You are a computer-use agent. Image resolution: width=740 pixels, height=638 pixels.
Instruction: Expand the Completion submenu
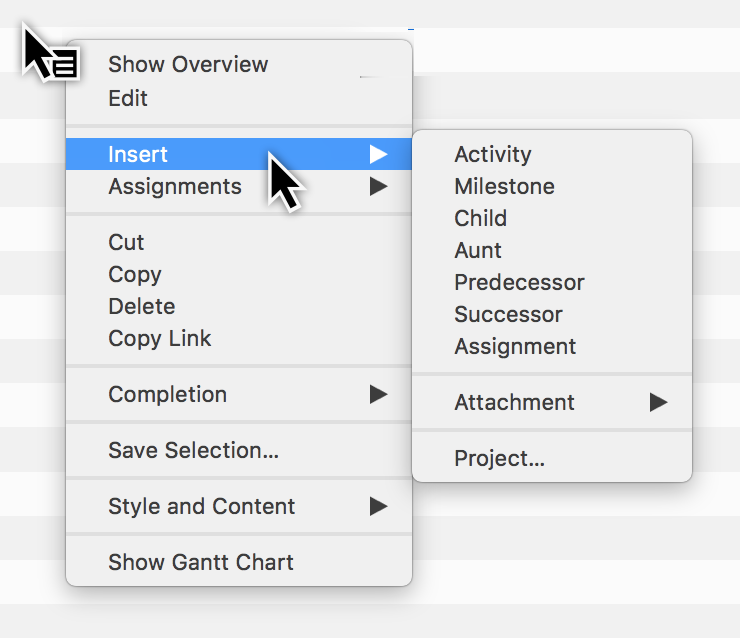click(x=167, y=395)
